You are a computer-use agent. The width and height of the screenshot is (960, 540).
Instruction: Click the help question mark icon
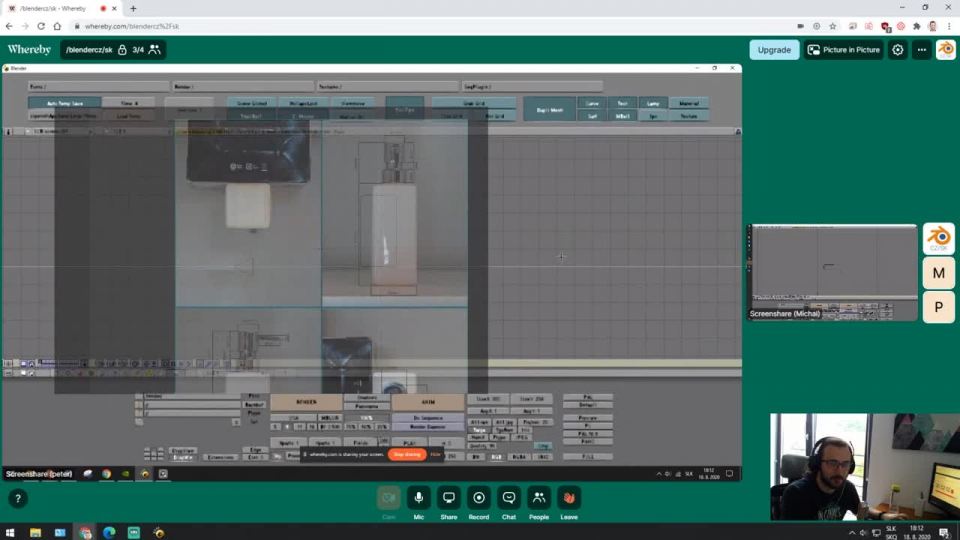coord(18,498)
